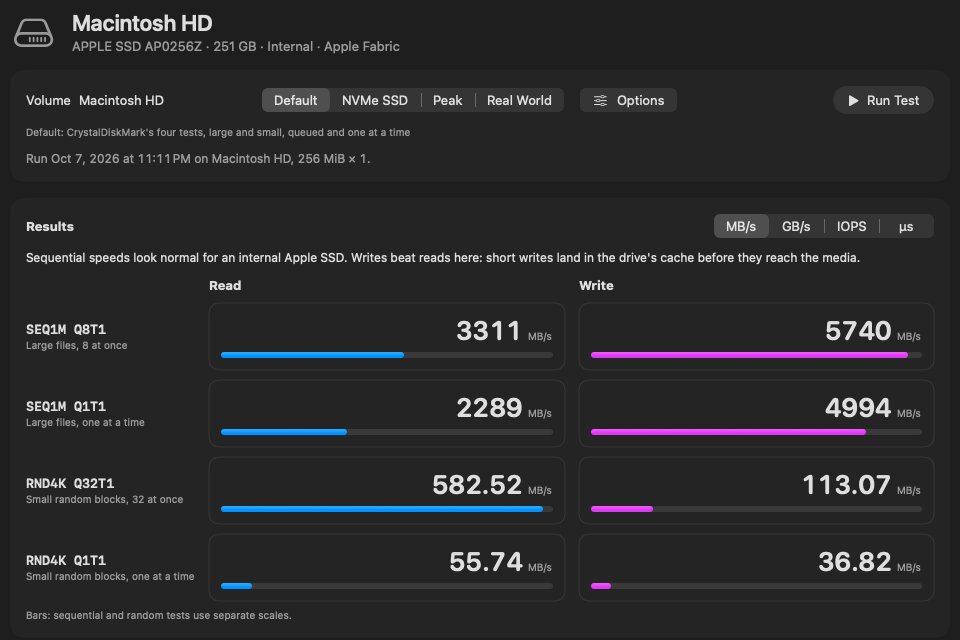This screenshot has width=960, height=640.
Task: Click the RND4K Q1T1 read bar
Action: 387,586
